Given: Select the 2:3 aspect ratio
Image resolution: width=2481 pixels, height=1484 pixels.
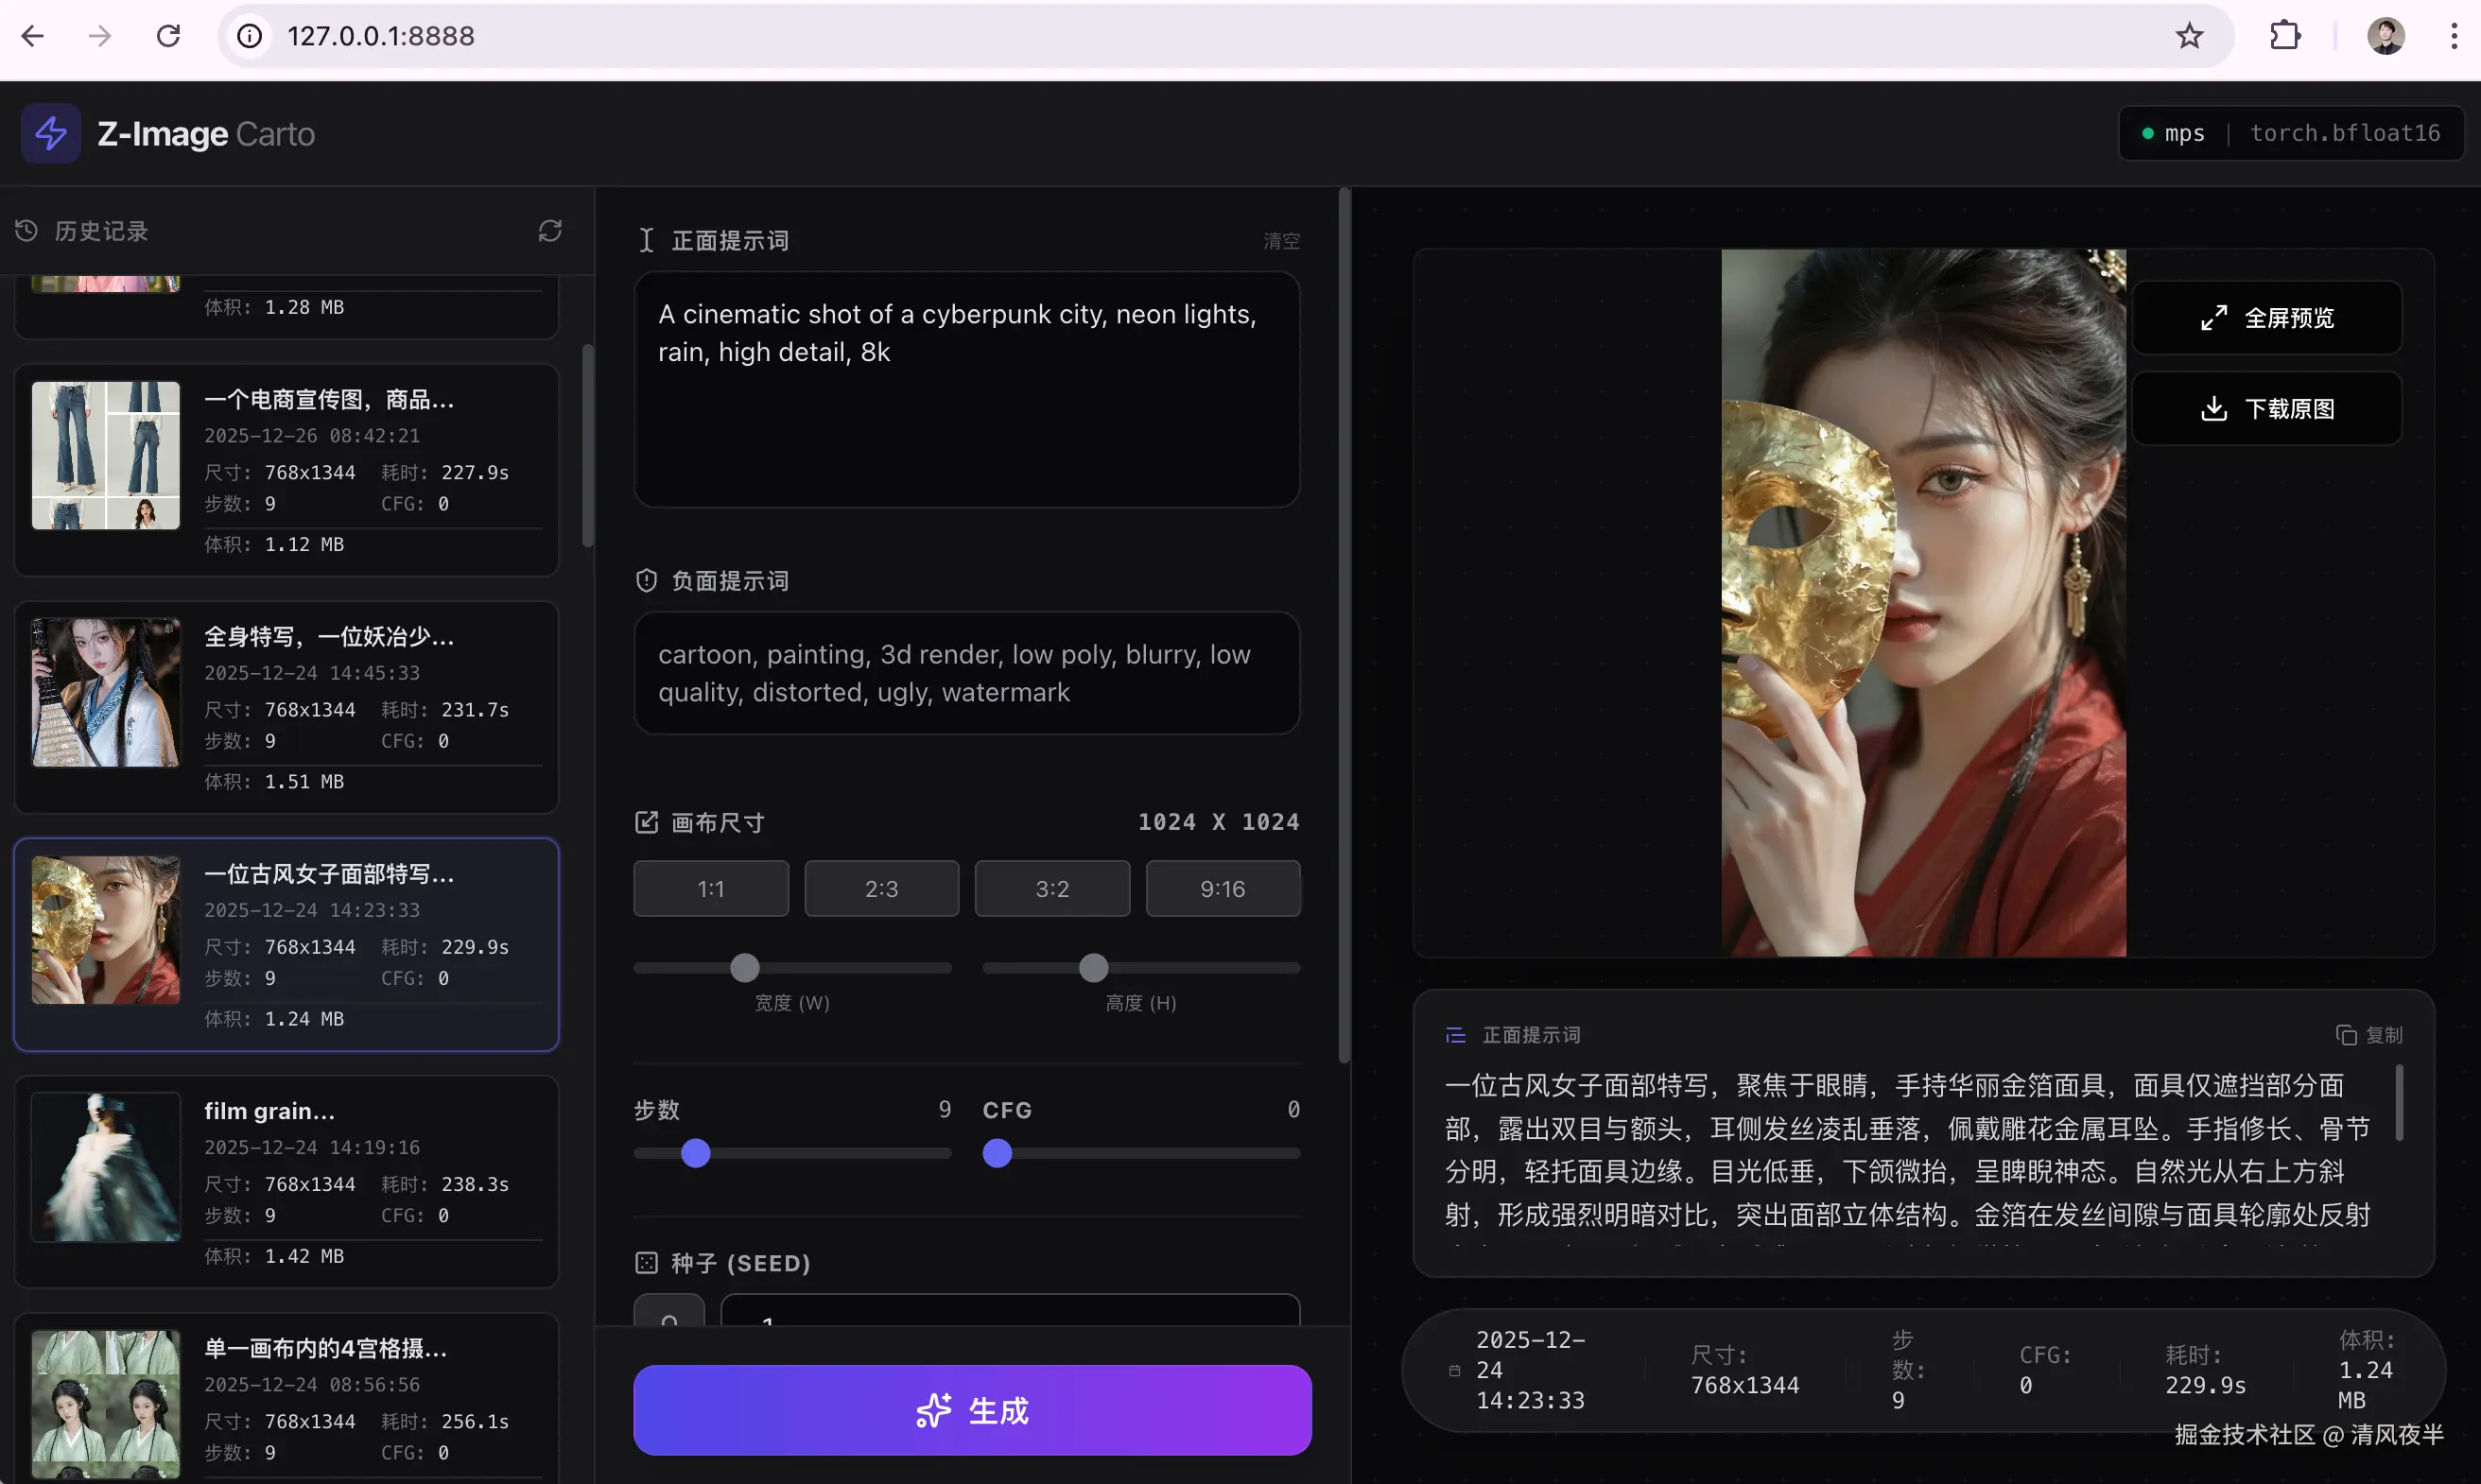Looking at the screenshot, I should (x=881, y=889).
